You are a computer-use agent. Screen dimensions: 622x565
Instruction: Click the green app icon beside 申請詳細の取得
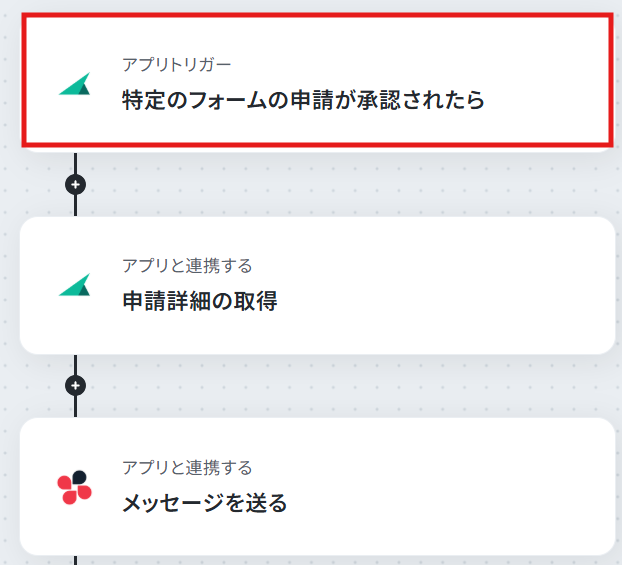(x=75, y=284)
